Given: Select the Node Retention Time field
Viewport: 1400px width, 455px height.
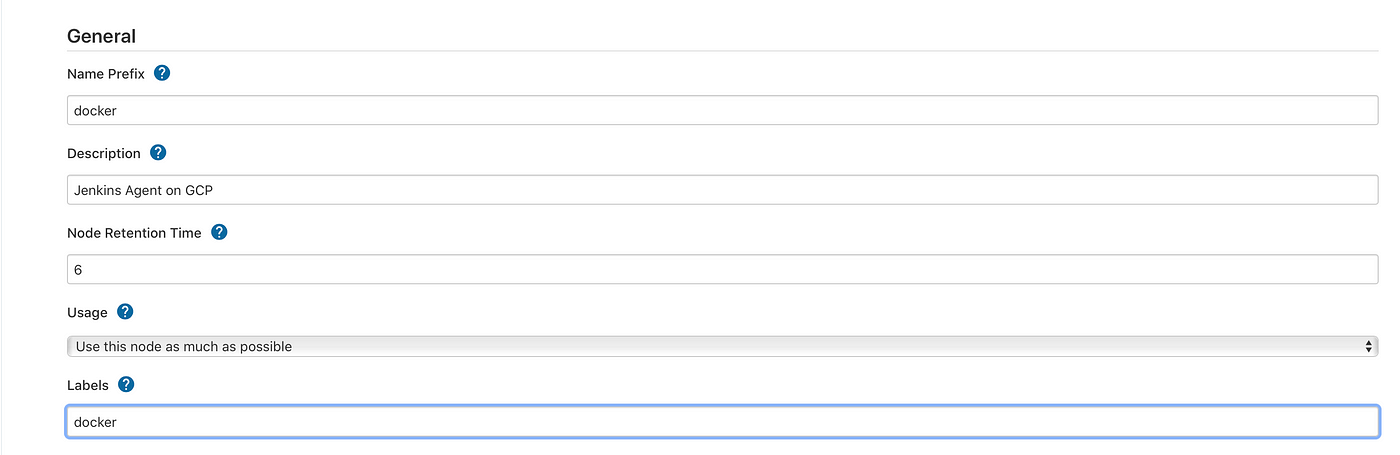Looking at the screenshot, I should tap(722, 269).
